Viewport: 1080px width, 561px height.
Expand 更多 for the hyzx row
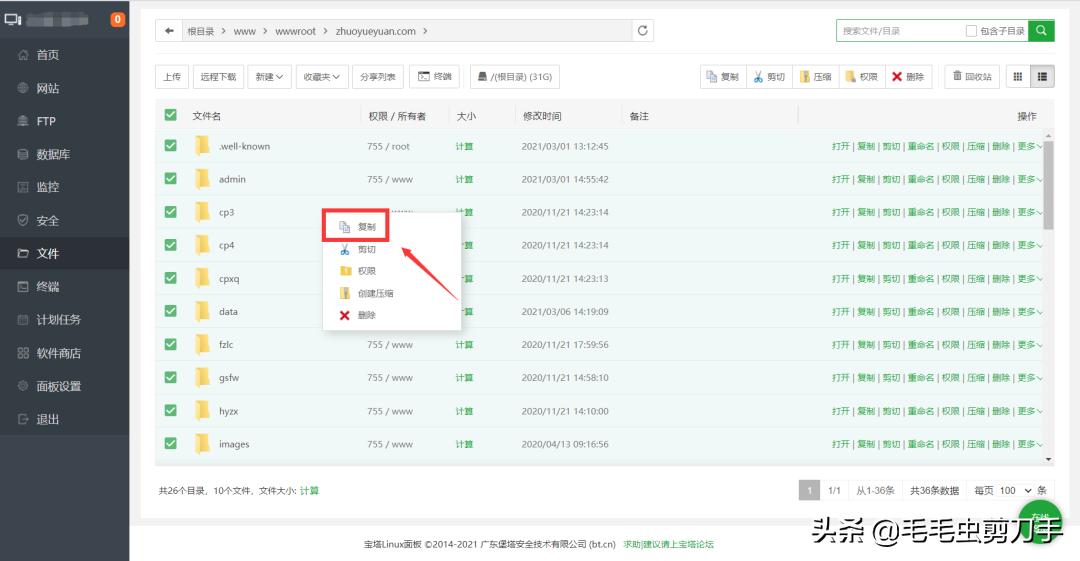click(1030, 411)
